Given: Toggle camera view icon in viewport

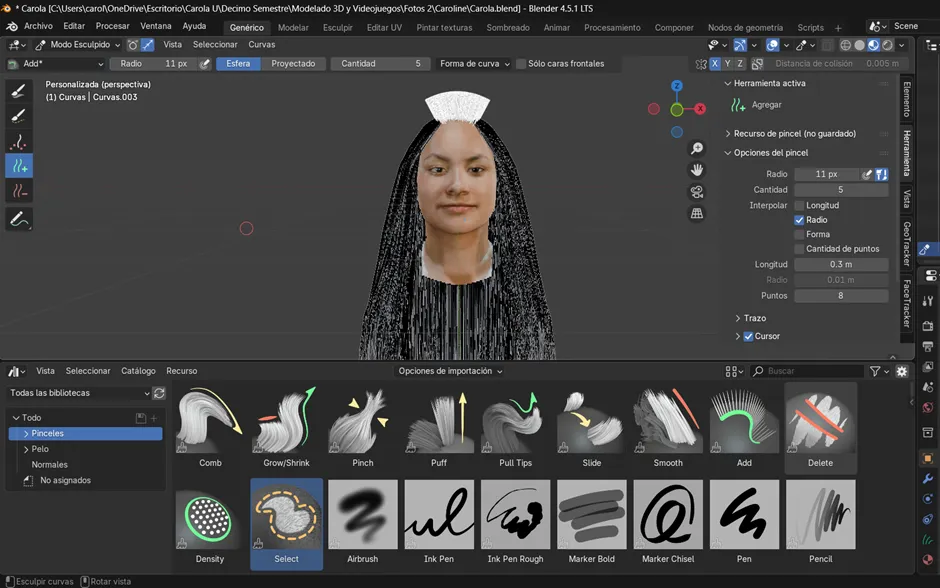Looking at the screenshot, I should (x=697, y=192).
